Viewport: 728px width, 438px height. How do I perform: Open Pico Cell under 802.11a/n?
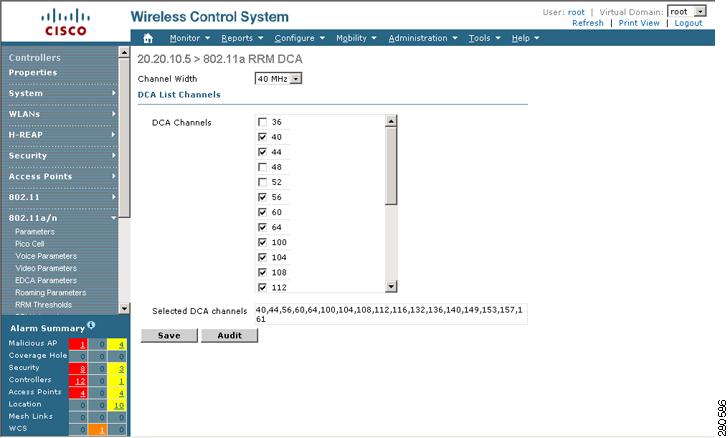(x=30, y=244)
